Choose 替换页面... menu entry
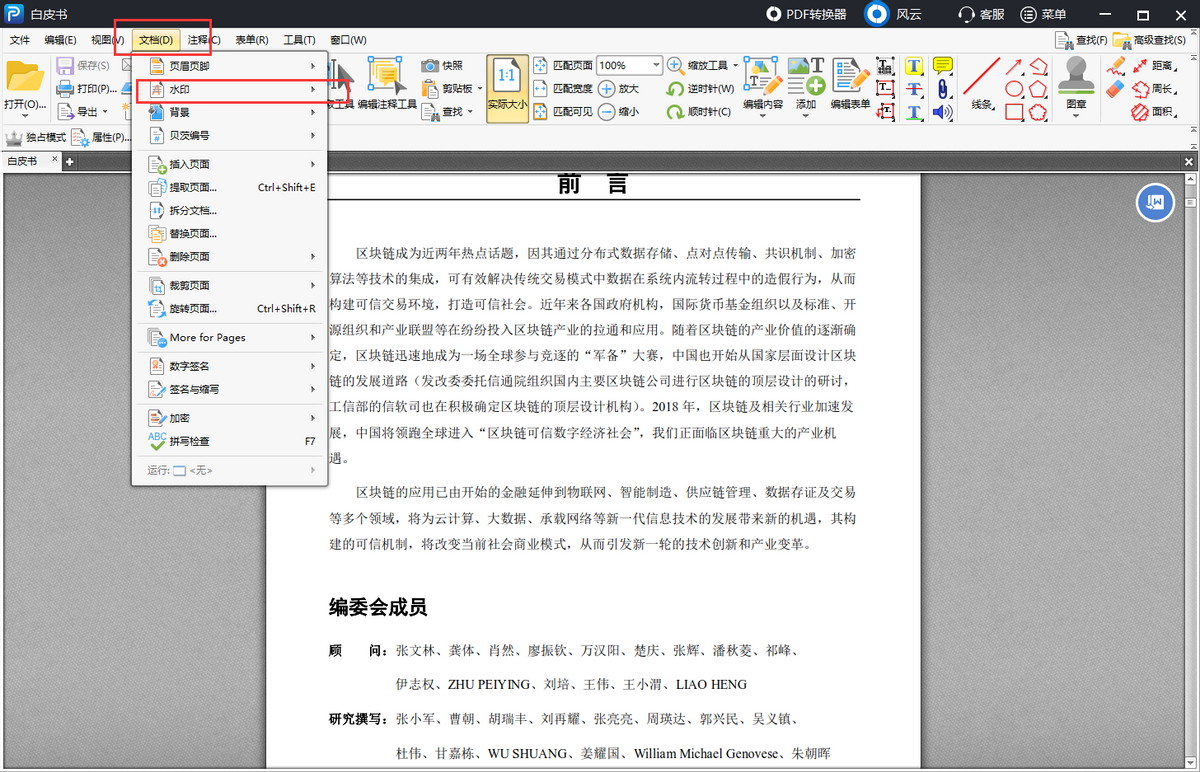1200x772 pixels. [230, 233]
